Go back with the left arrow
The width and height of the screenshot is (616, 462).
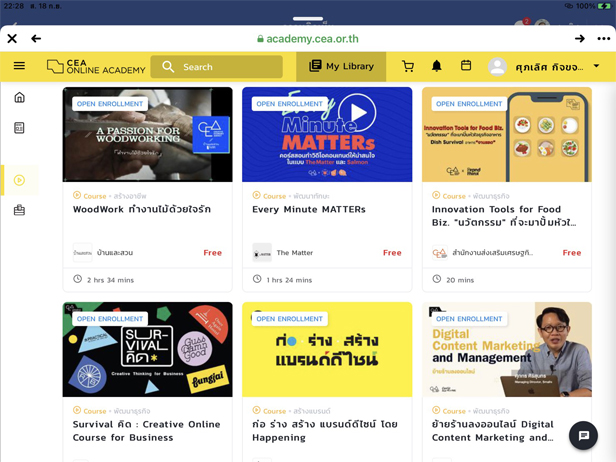click(36, 38)
